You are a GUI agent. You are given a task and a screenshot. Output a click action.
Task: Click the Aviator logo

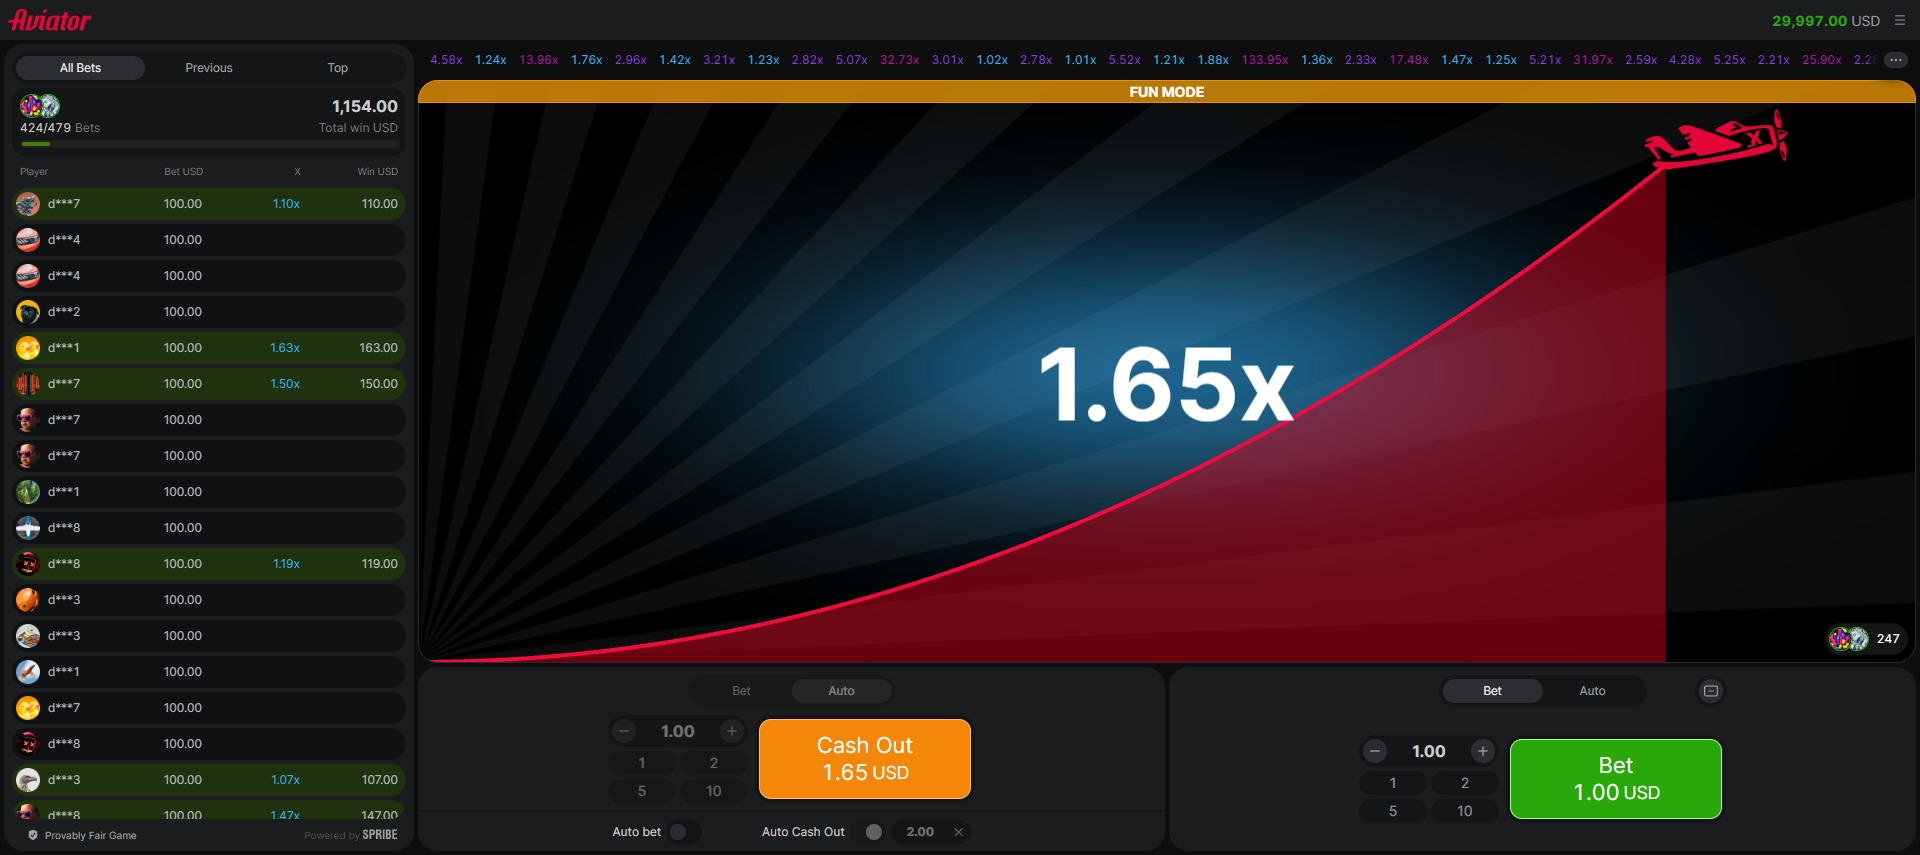tap(50, 20)
